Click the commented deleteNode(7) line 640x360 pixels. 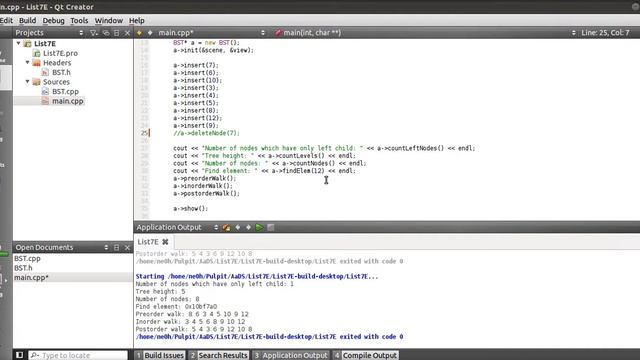(207, 133)
